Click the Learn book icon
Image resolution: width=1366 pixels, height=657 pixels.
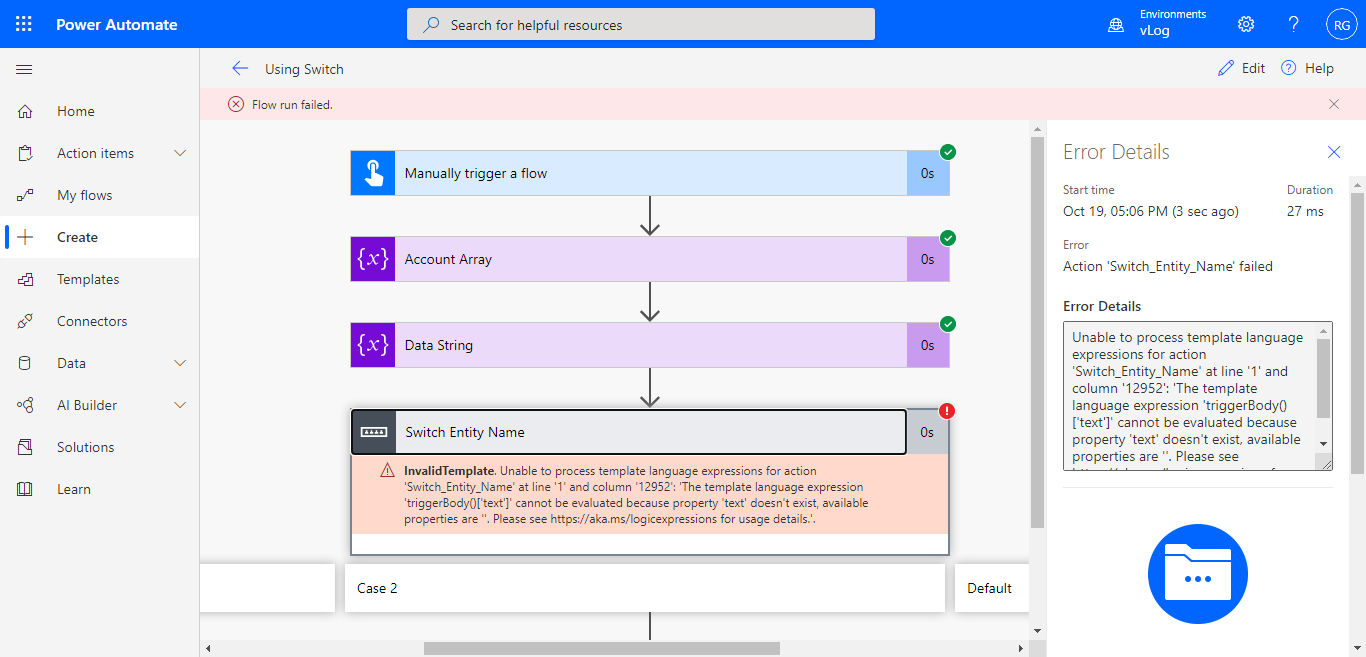coord(26,489)
